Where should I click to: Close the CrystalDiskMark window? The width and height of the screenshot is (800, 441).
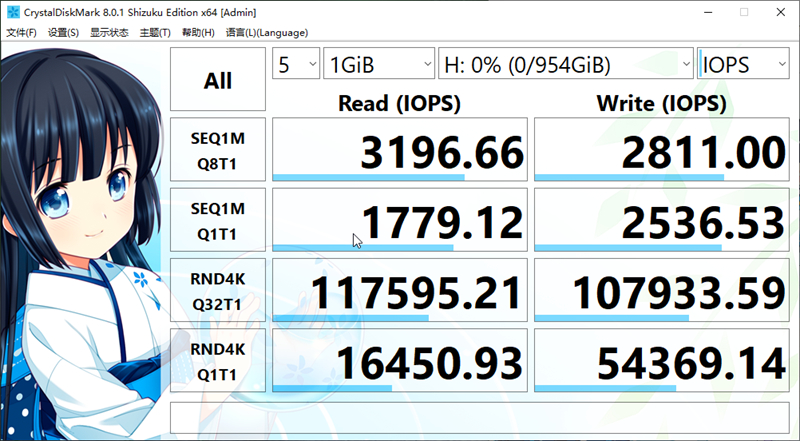point(781,12)
